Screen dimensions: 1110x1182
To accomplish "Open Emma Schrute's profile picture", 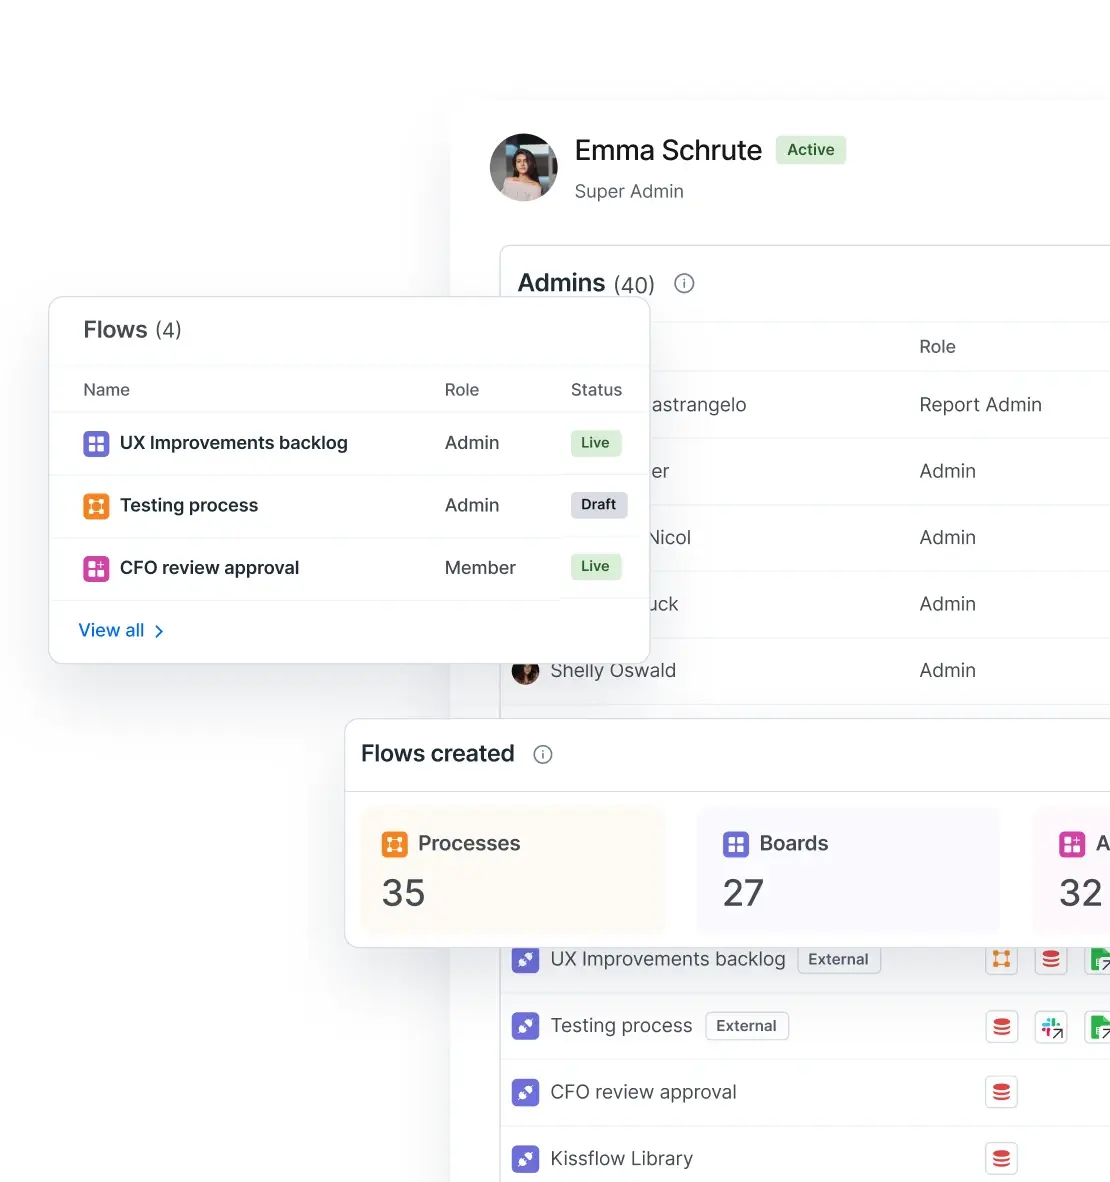I will tap(523, 167).
